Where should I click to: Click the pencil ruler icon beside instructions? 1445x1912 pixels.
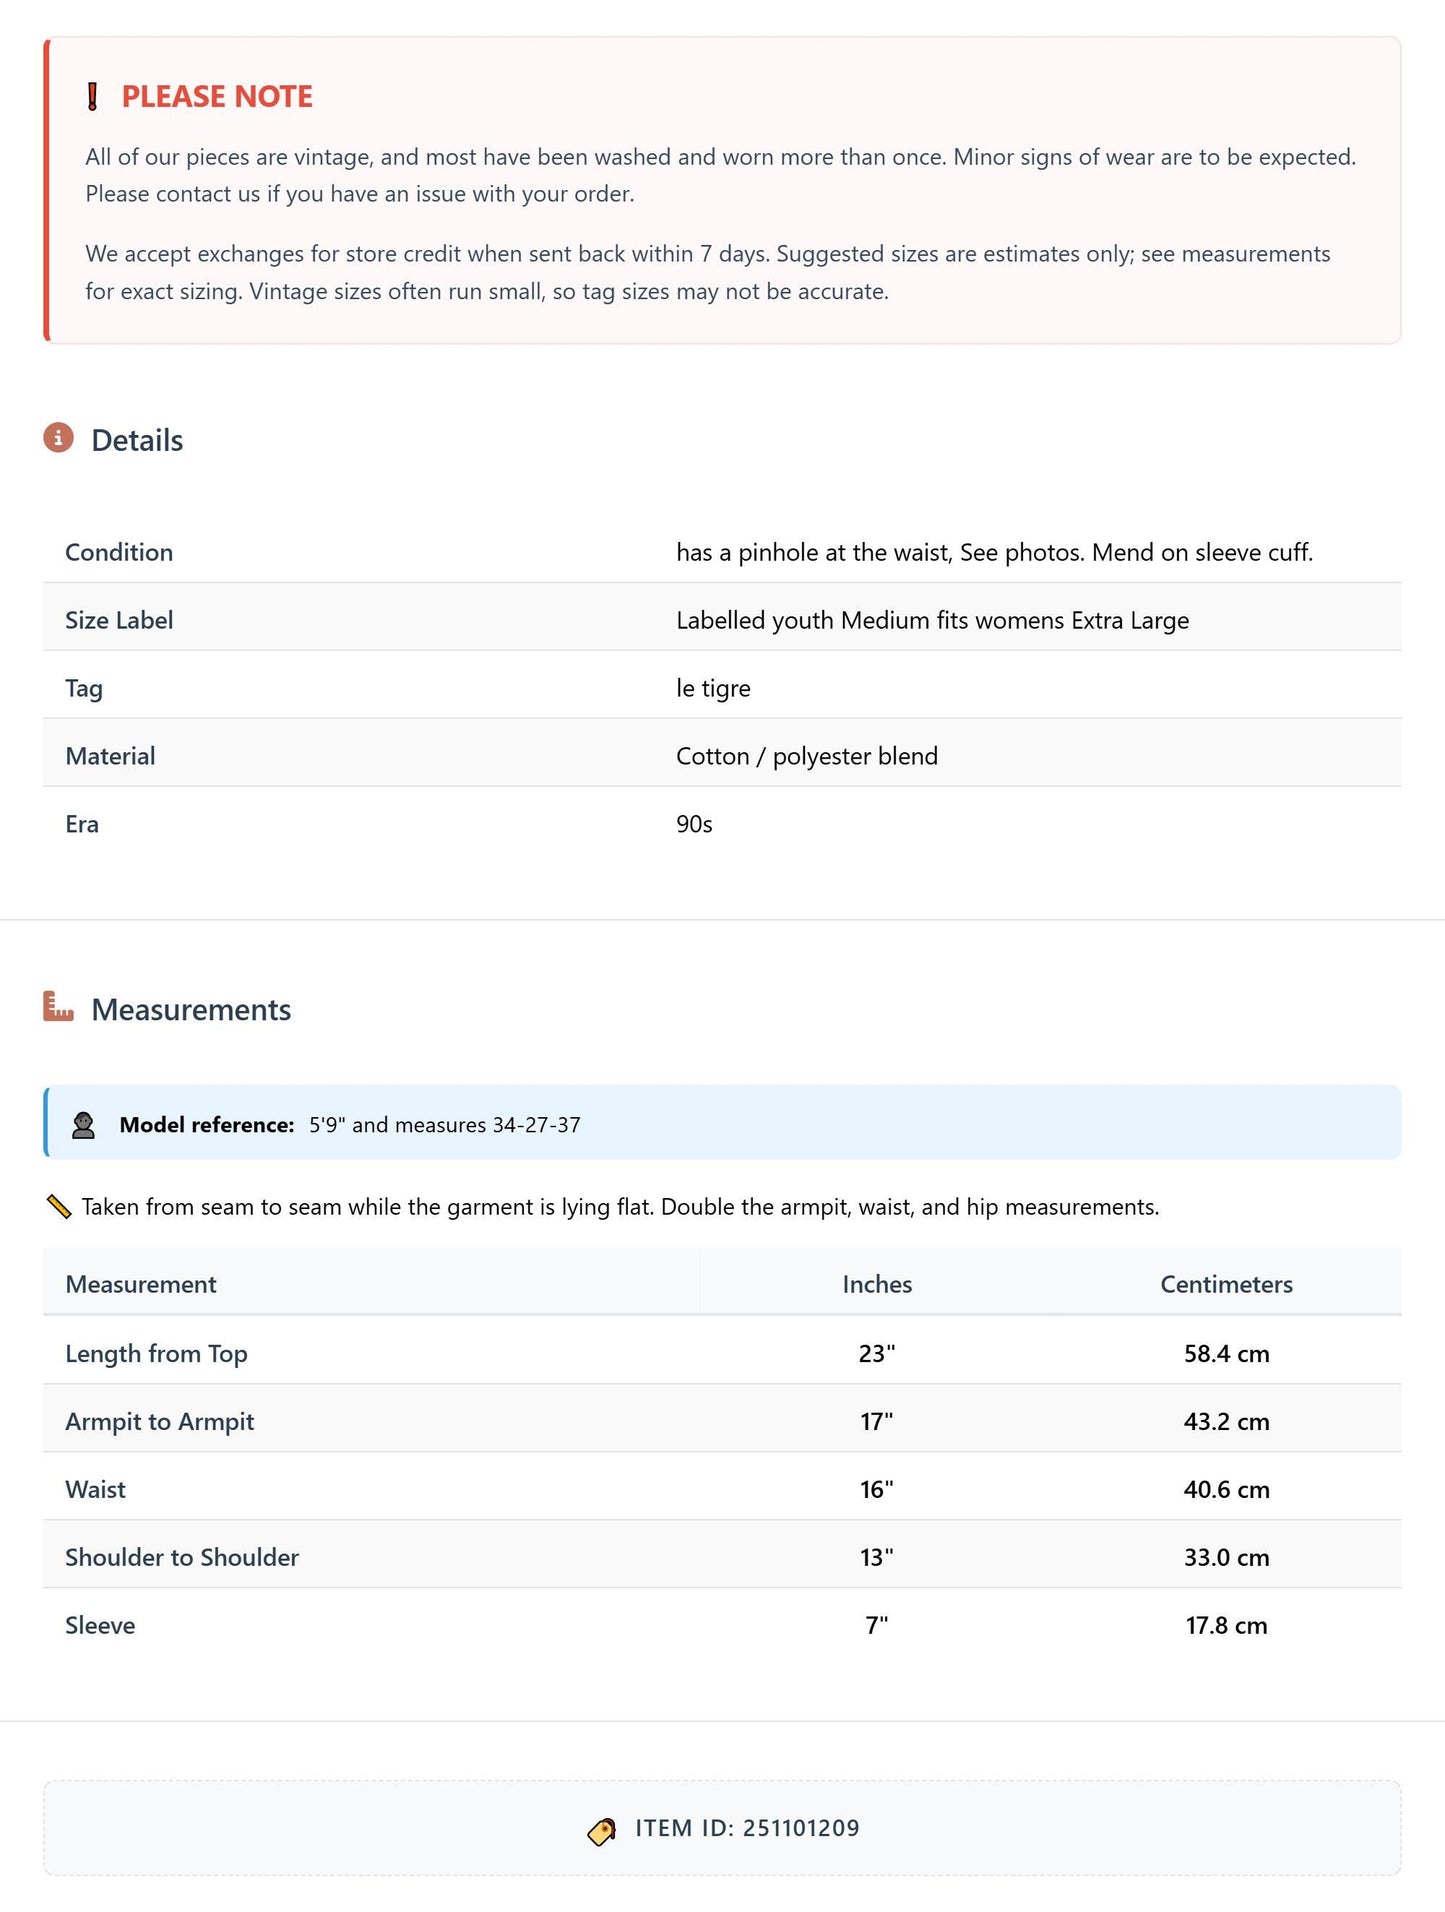click(59, 1207)
